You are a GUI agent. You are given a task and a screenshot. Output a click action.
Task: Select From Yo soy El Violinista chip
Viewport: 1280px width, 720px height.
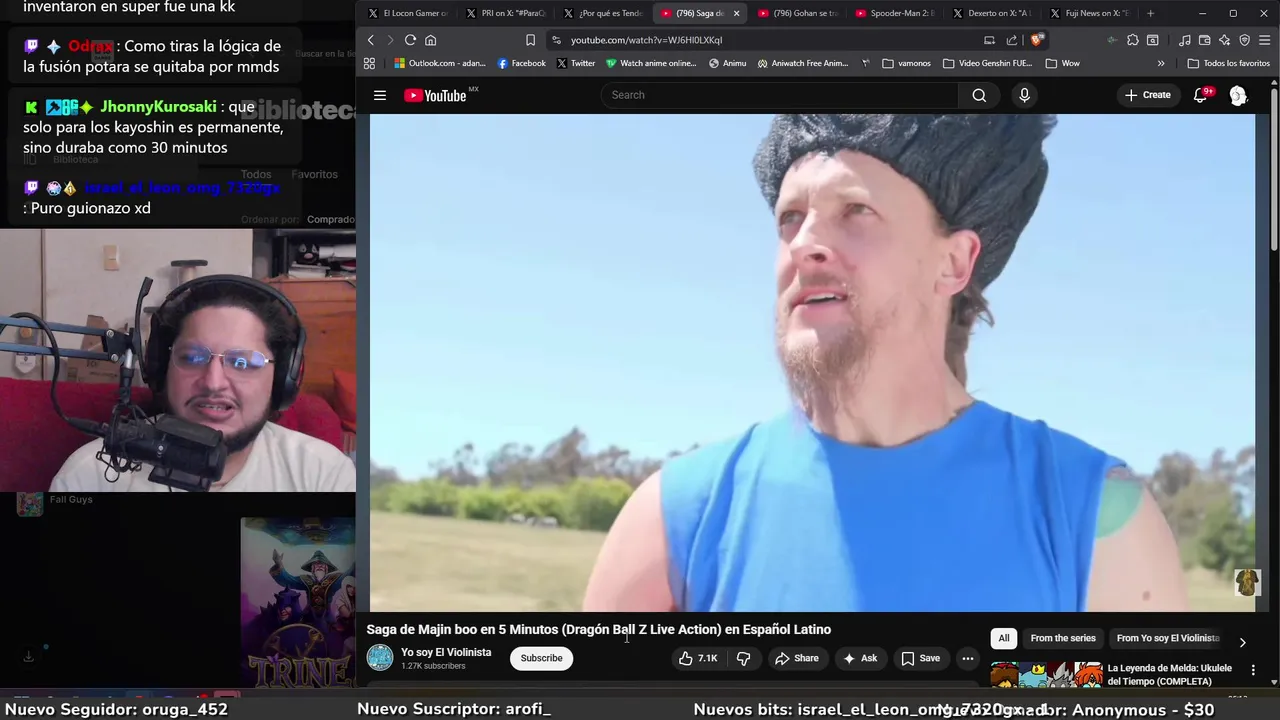point(1167,638)
